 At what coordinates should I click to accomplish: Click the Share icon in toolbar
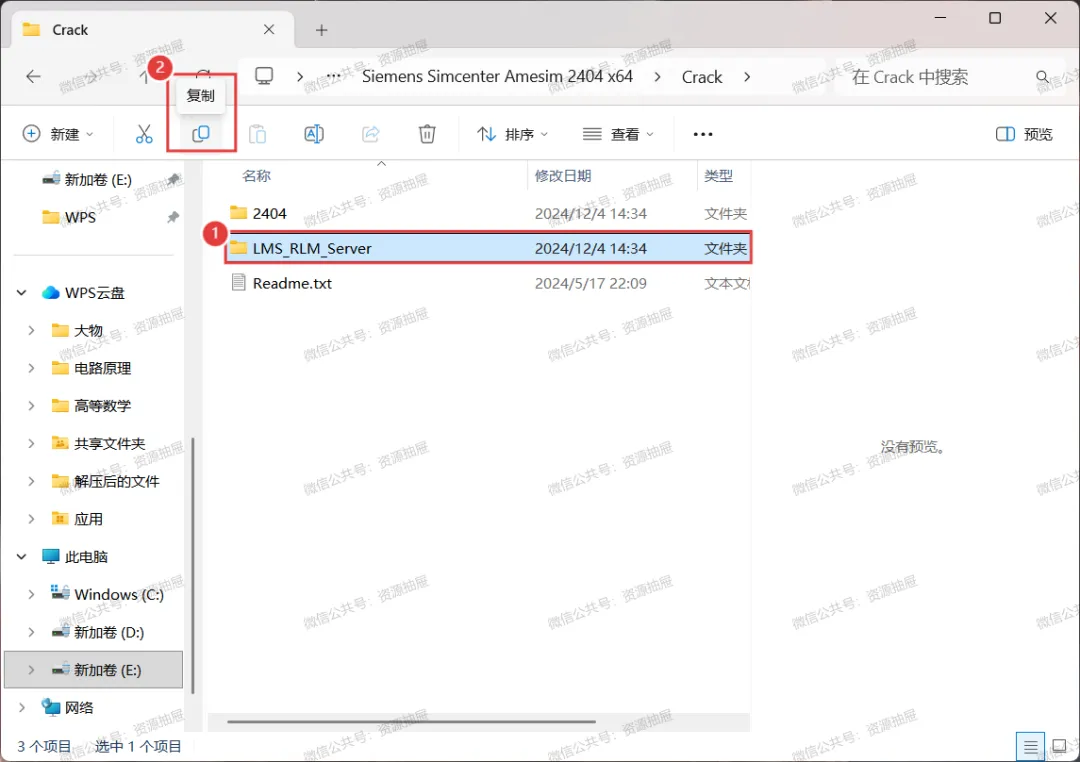coord(371,134)
